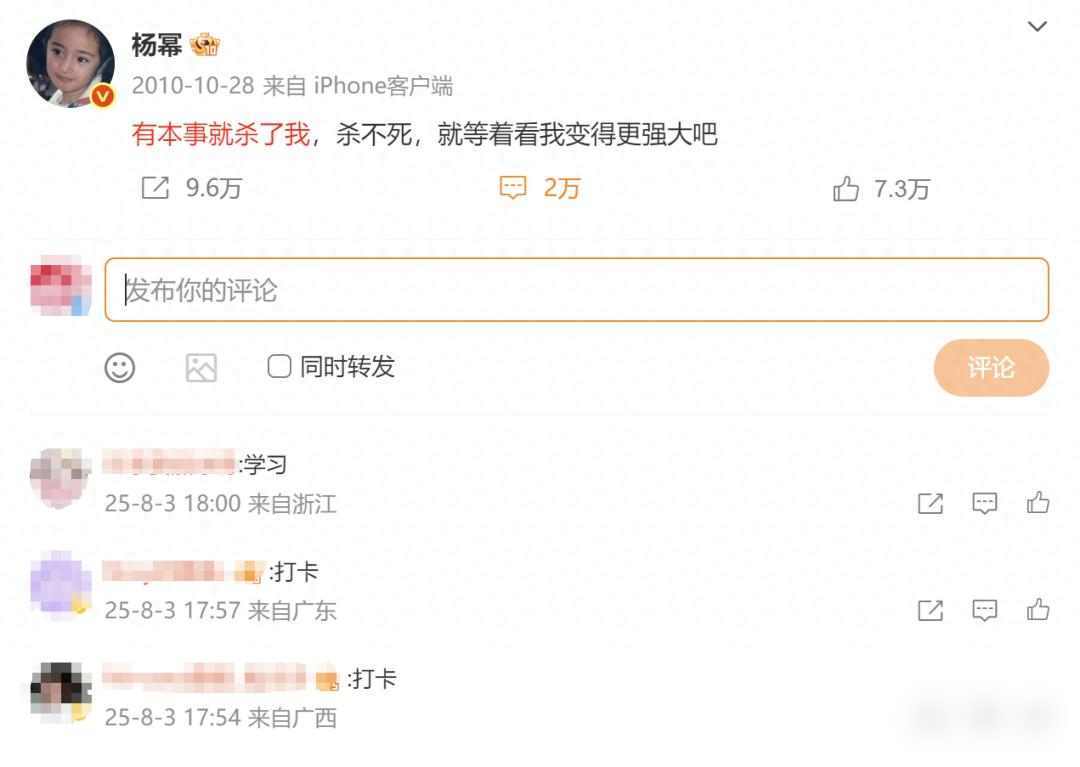Click the image upload icon
This screenshot has height=767, width=1080.
coord(201,368)
